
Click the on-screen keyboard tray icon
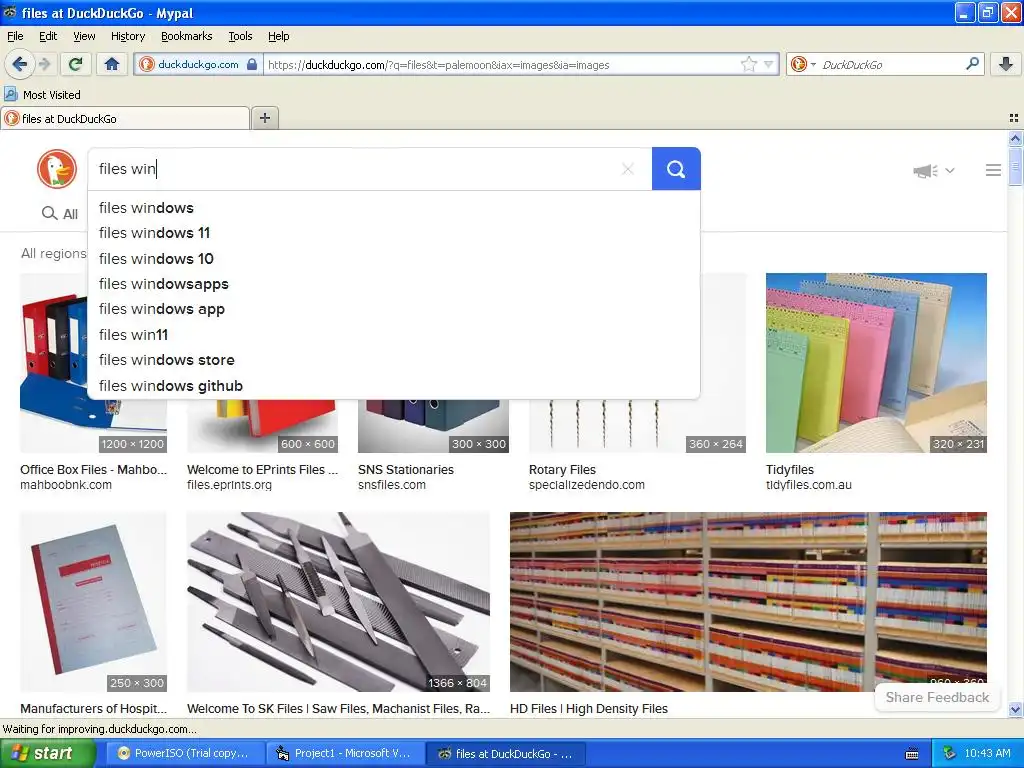click(912, 754)
